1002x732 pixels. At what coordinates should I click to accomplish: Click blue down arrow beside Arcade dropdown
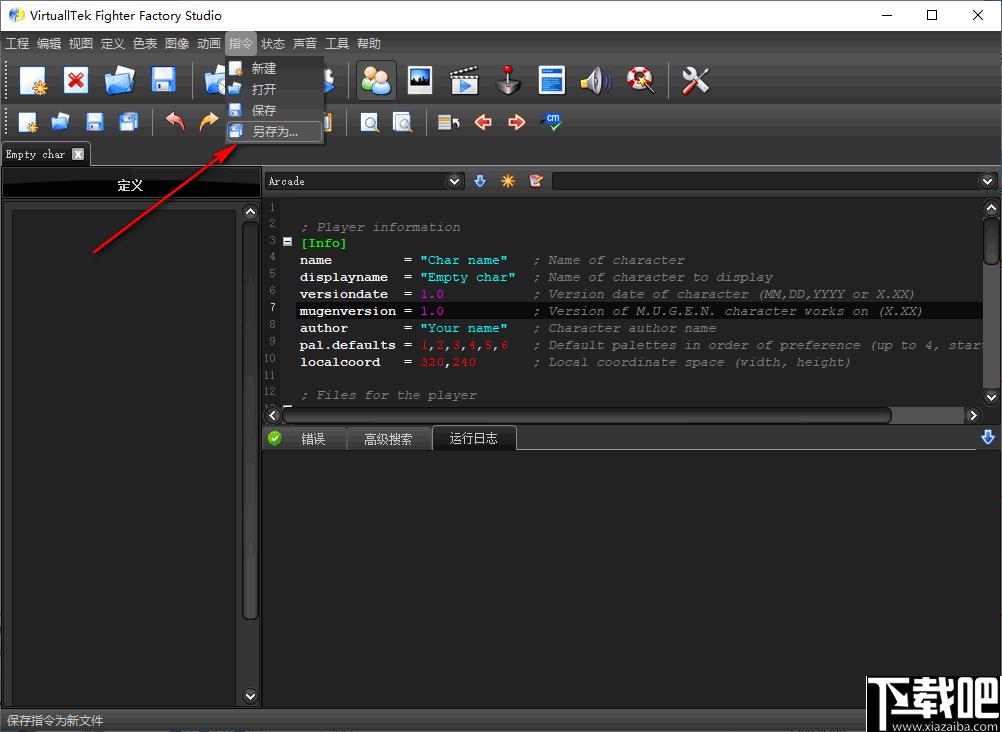(480, 182)
